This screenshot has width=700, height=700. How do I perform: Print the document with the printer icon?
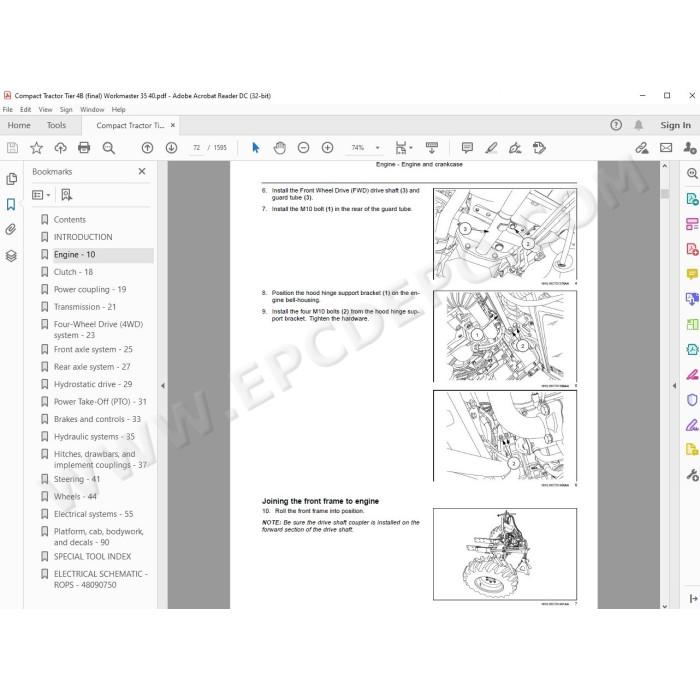pos(84,148)
